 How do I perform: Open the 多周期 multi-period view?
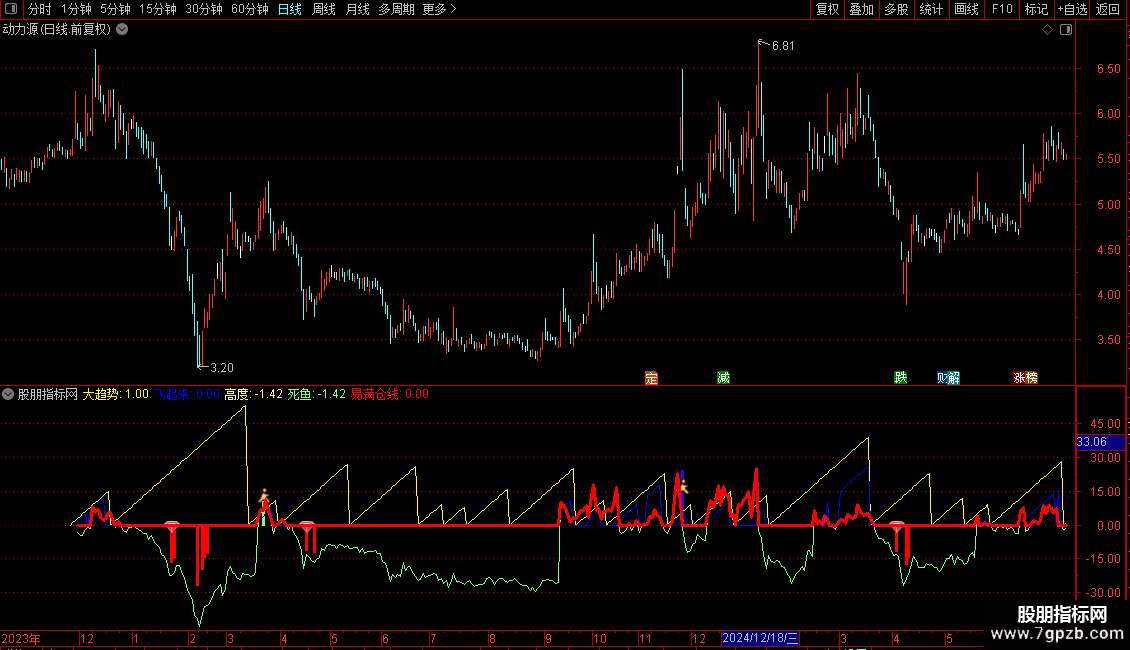[396, 9]
